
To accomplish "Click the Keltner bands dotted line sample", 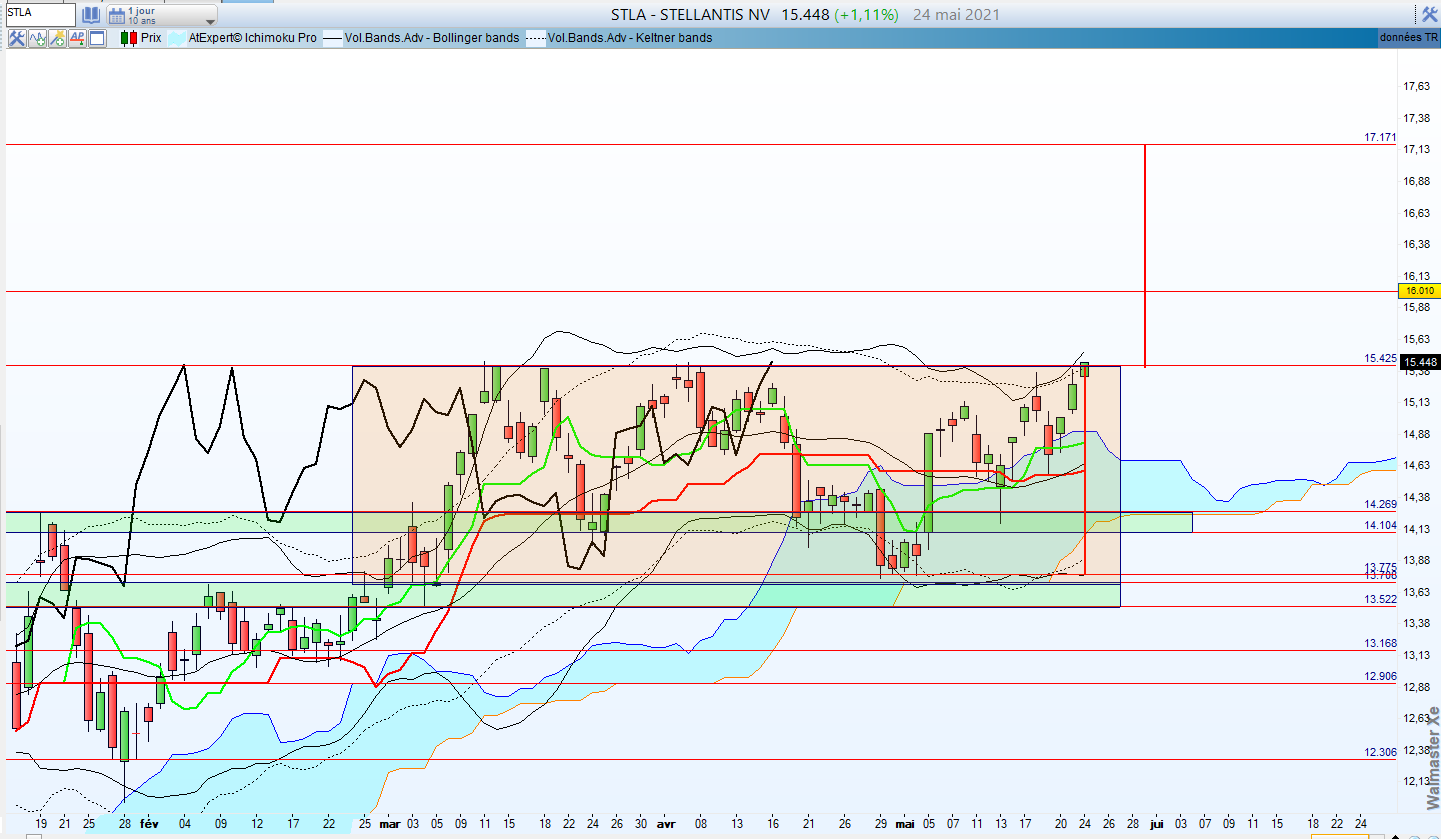I will coord(536,38).
